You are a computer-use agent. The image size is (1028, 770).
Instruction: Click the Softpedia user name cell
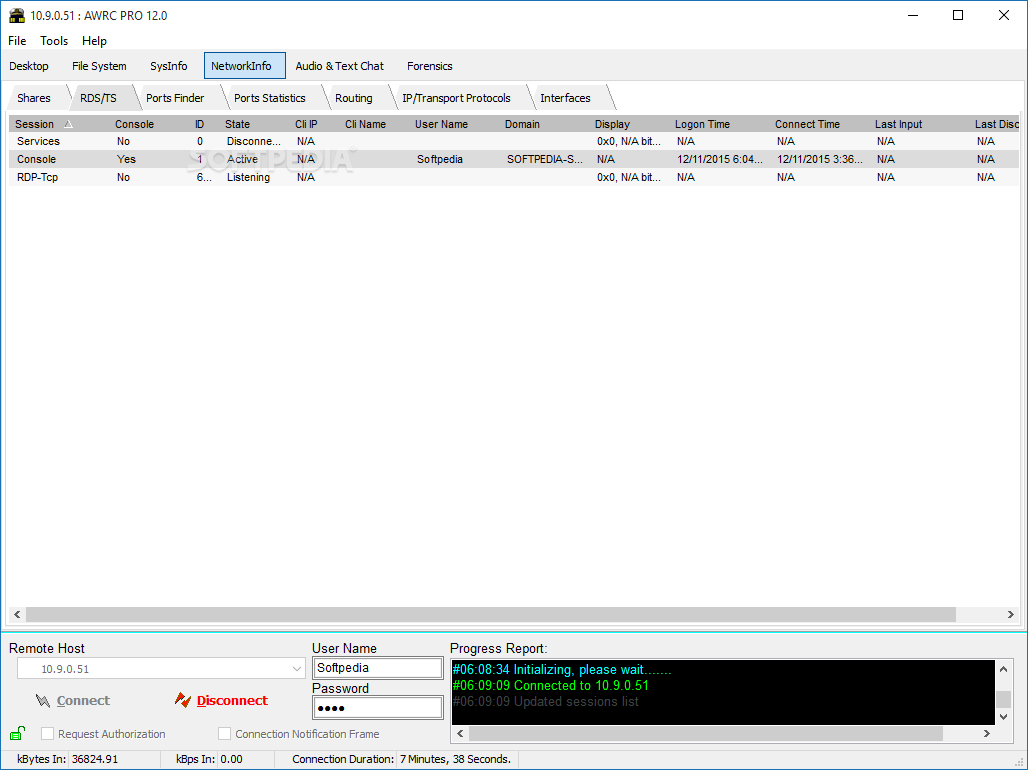pos(440,159)
